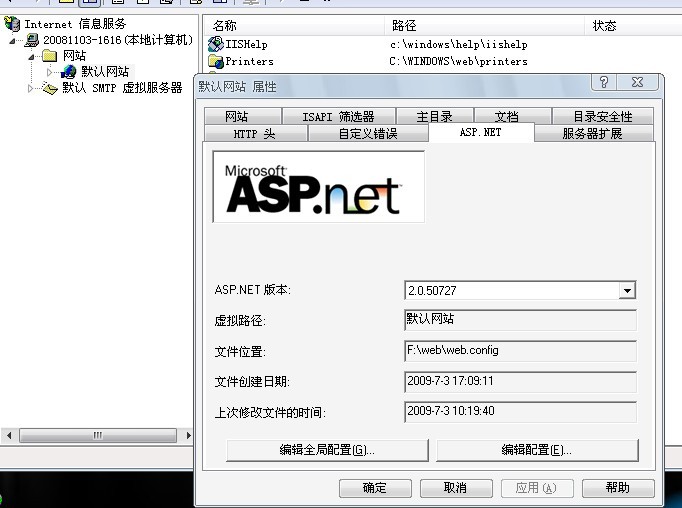
Task: Click the 默认 SMTP 虚拟服务器 icon
Action: tap(50, 88)
